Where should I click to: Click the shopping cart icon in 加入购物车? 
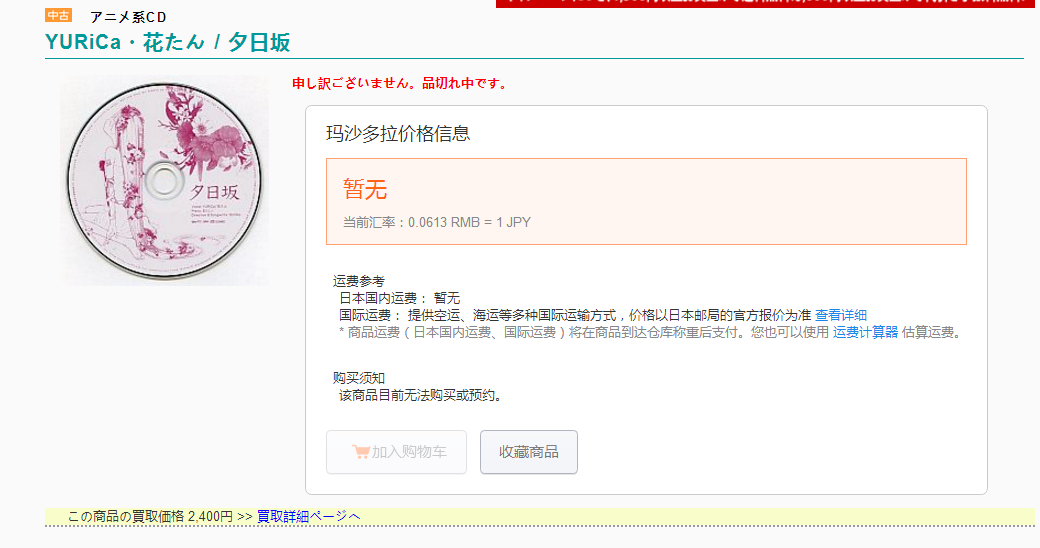click(360, 452)
